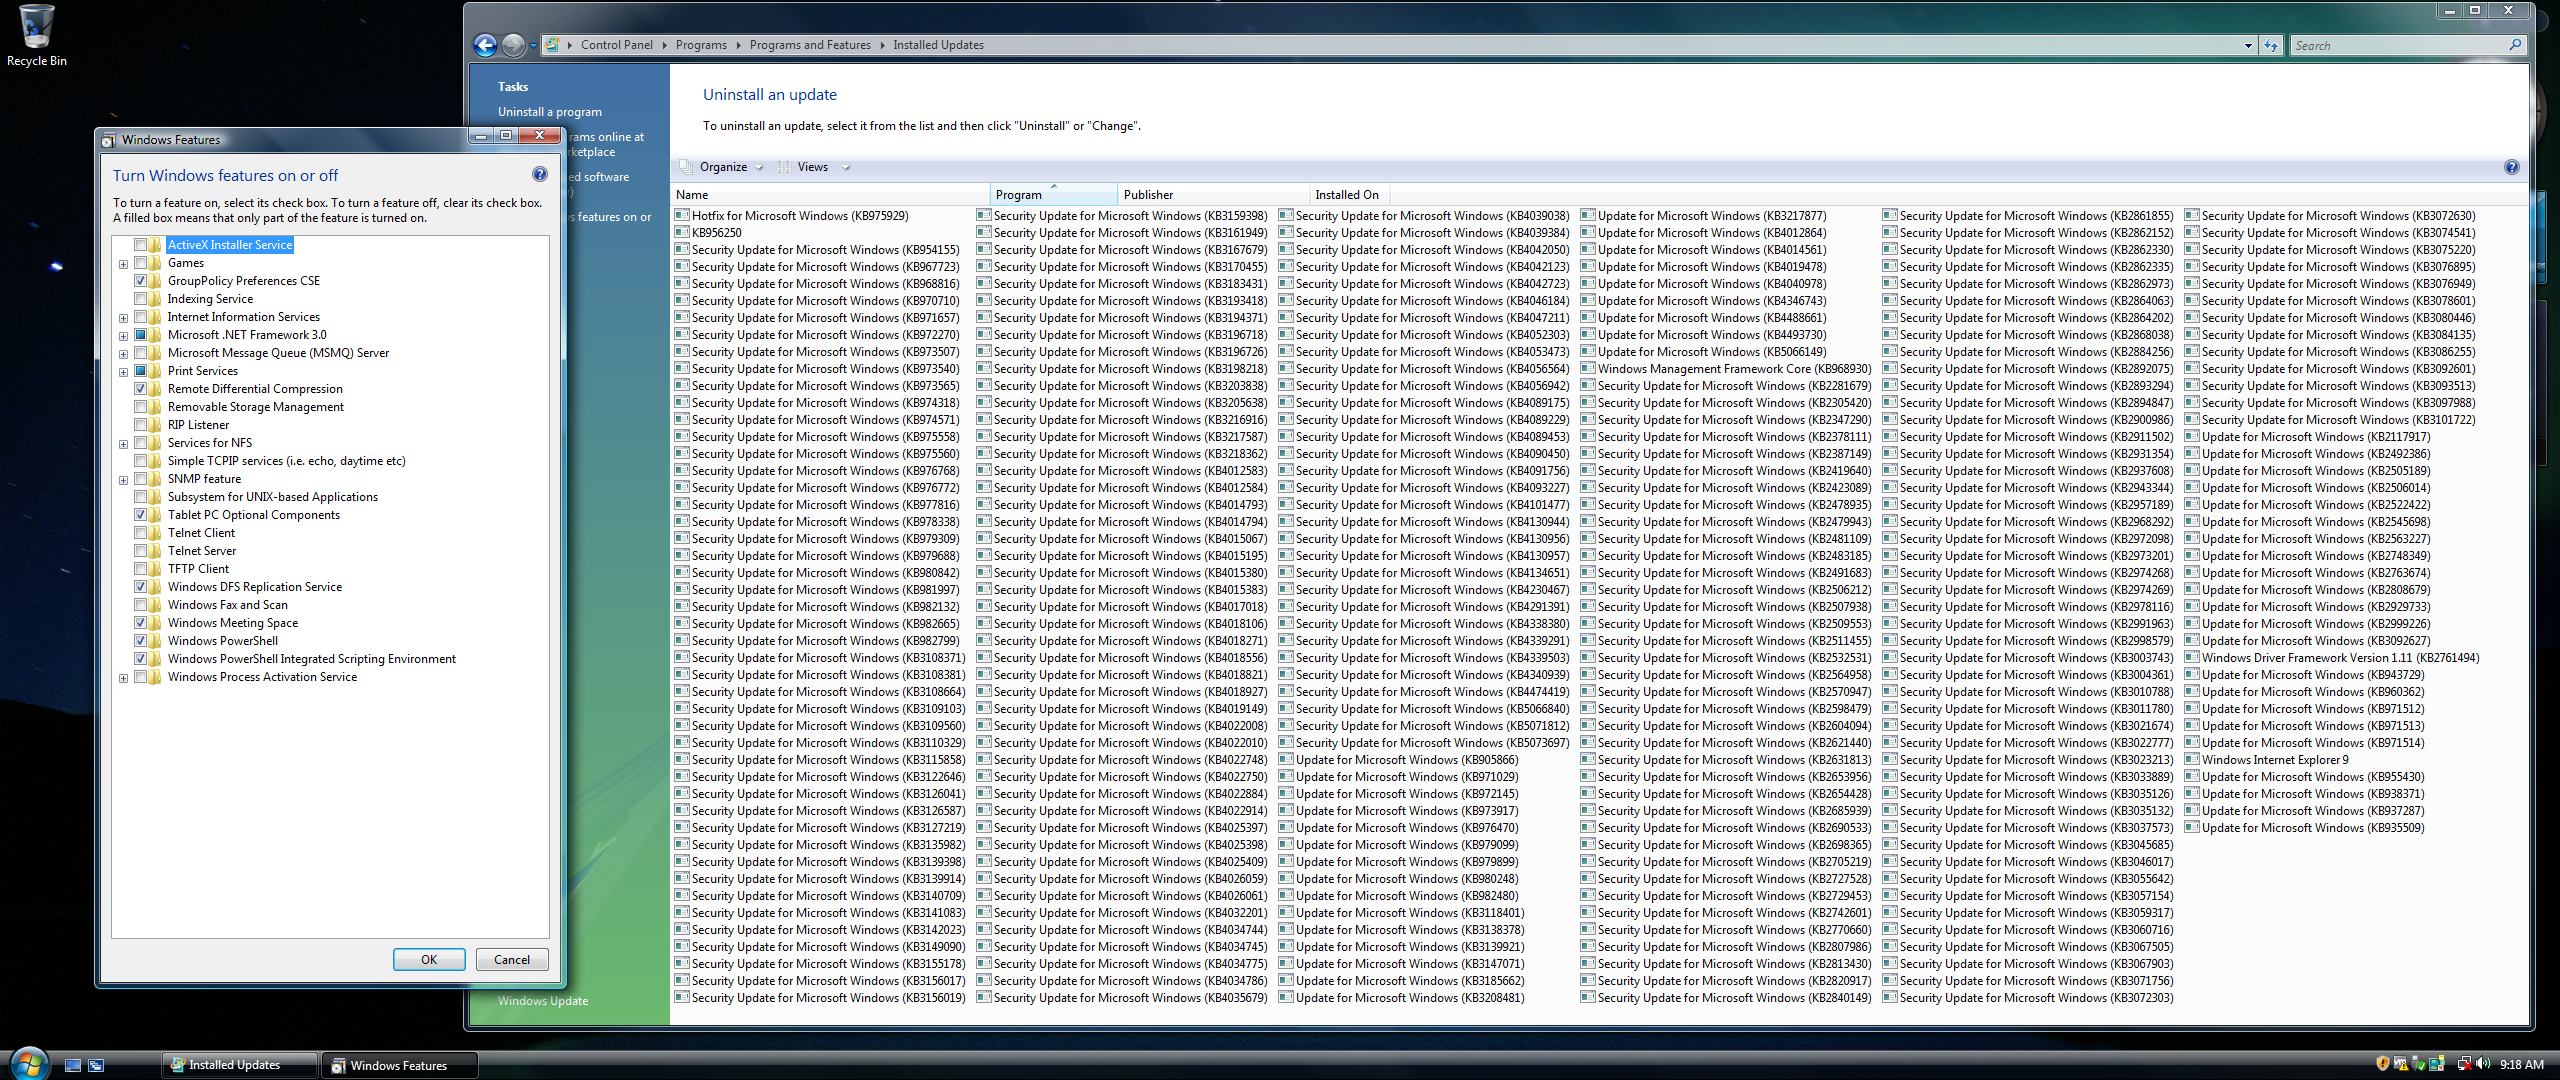The height and width of the screenshot is (1080, 2560).
Task: Click the Show Desktop quick launch icon
Action: (x=72, y=1065)
